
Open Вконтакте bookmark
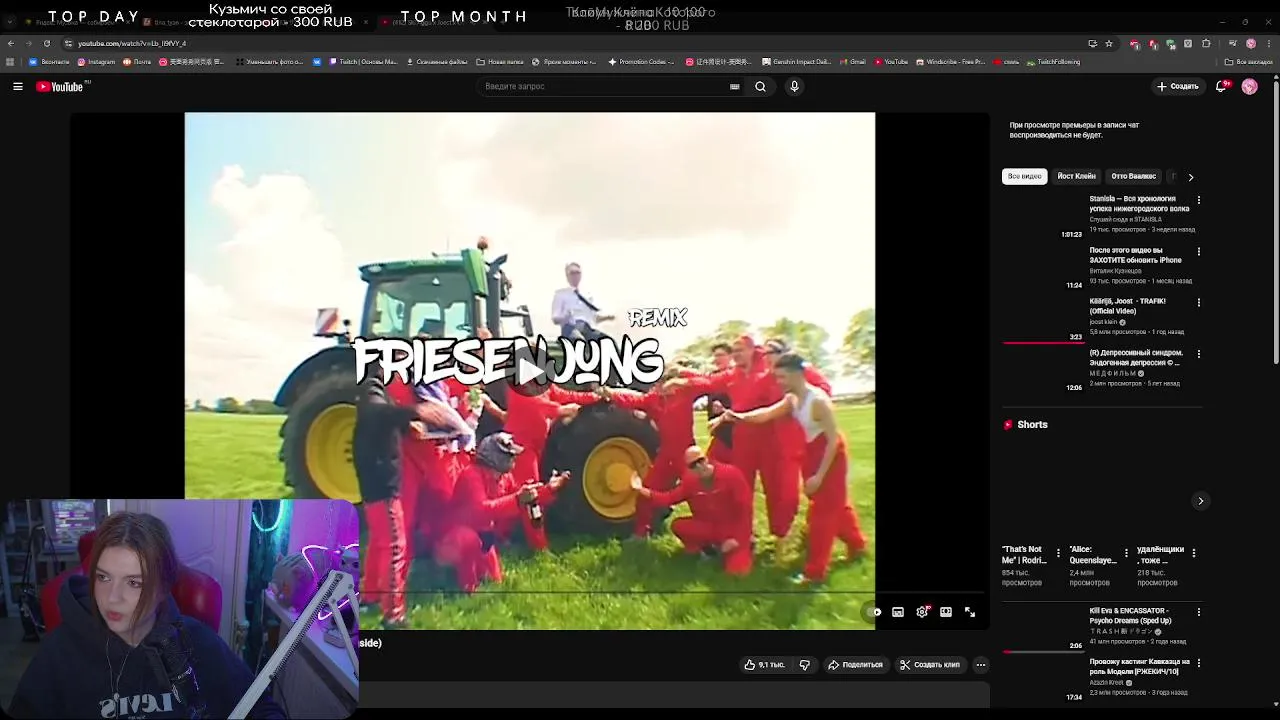(x=49, y=62)
